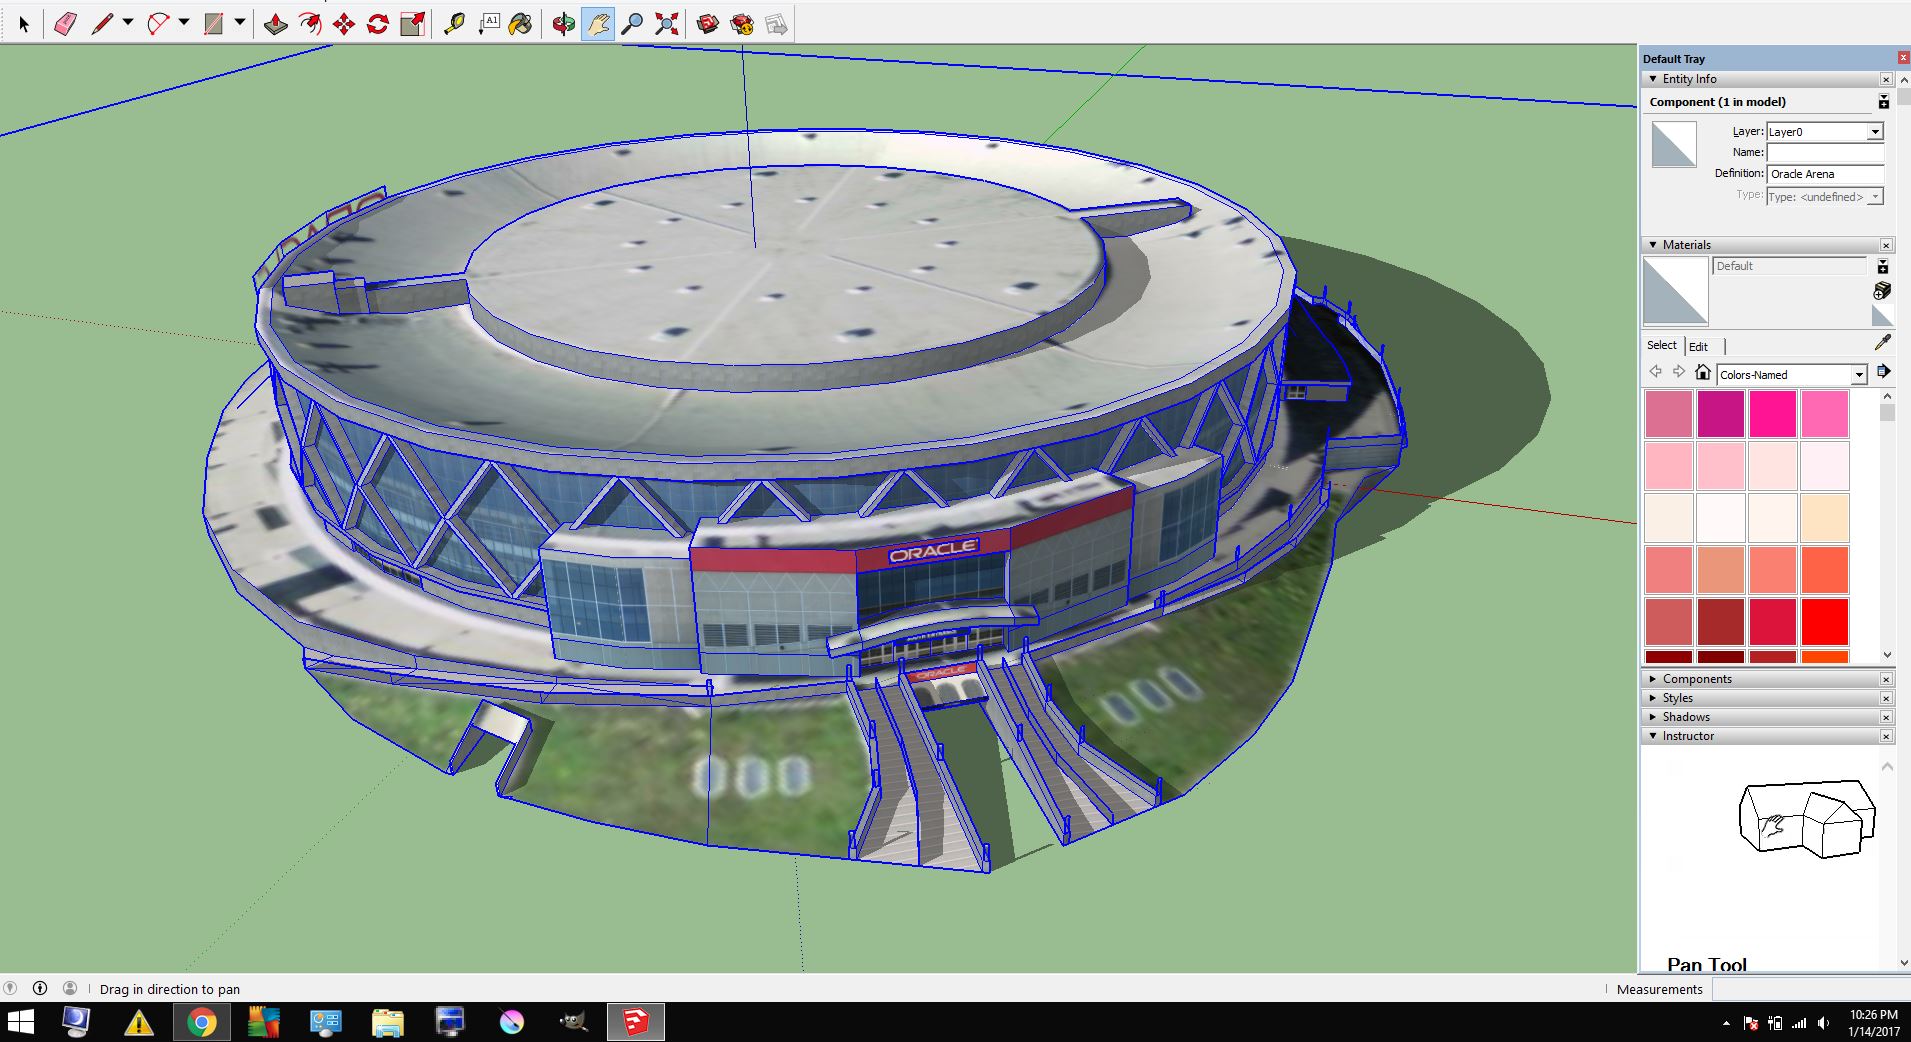Image resolution: width=1911 pixels, height=1042 pixels.
Task: Set material to default swatch icon
Action: [1882, 315]
